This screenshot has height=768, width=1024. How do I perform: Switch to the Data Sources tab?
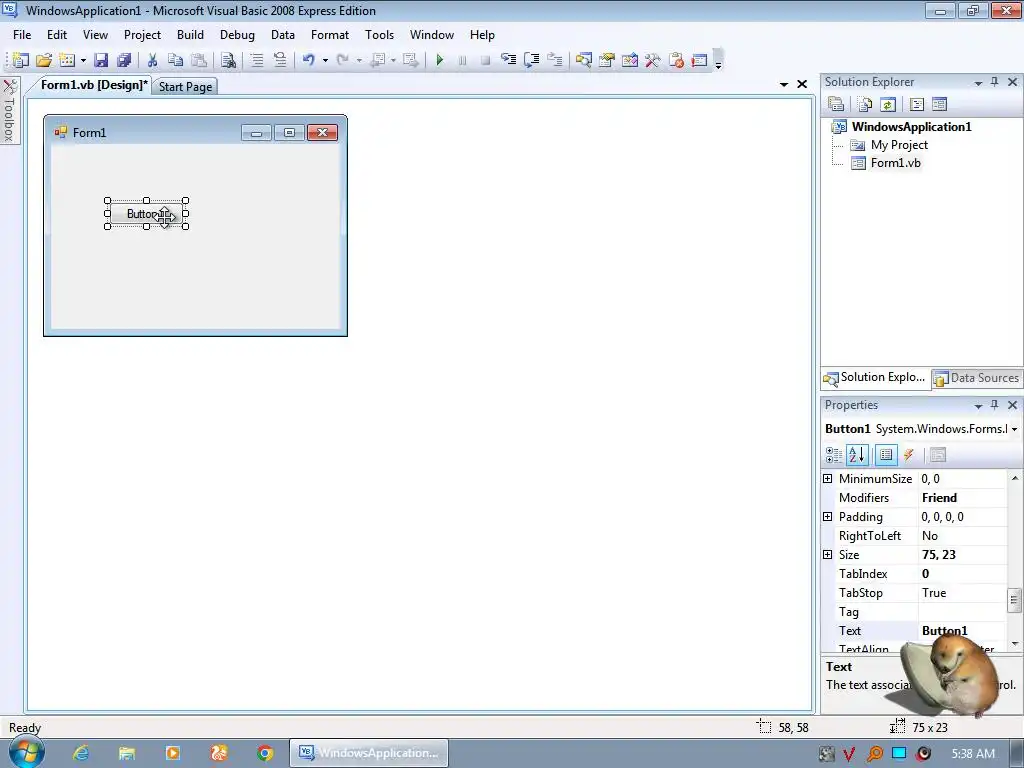click(977, 377)
